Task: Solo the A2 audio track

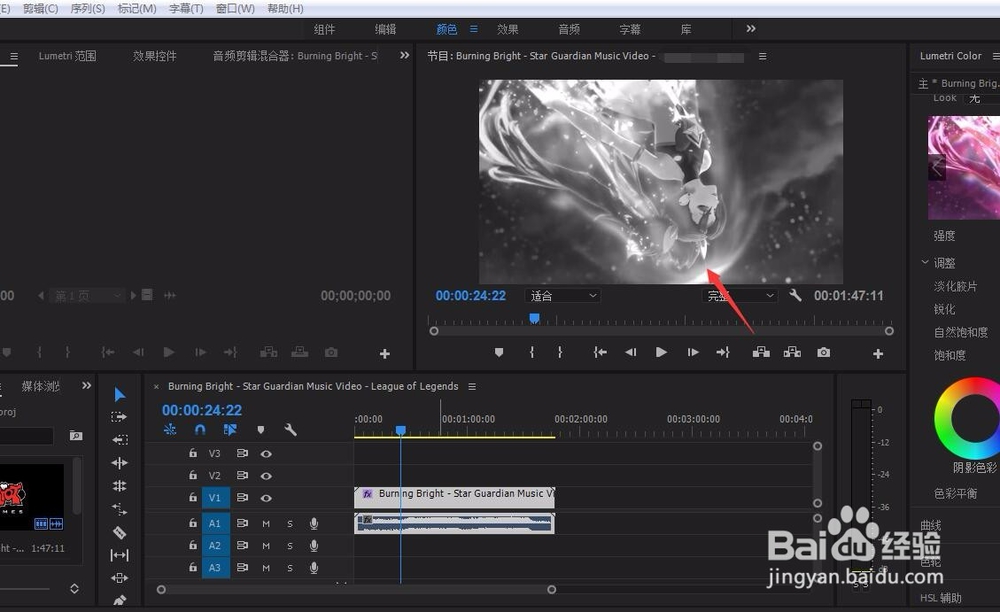Action: click(290, 546)
